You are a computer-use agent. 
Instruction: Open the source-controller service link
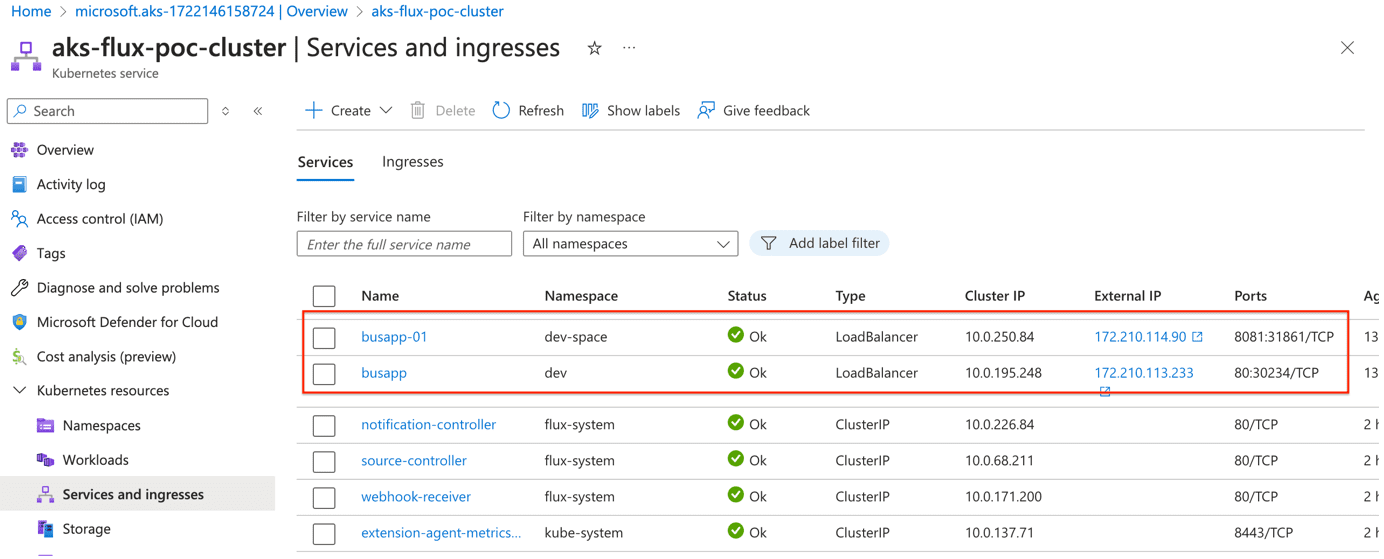coord(414,460)
